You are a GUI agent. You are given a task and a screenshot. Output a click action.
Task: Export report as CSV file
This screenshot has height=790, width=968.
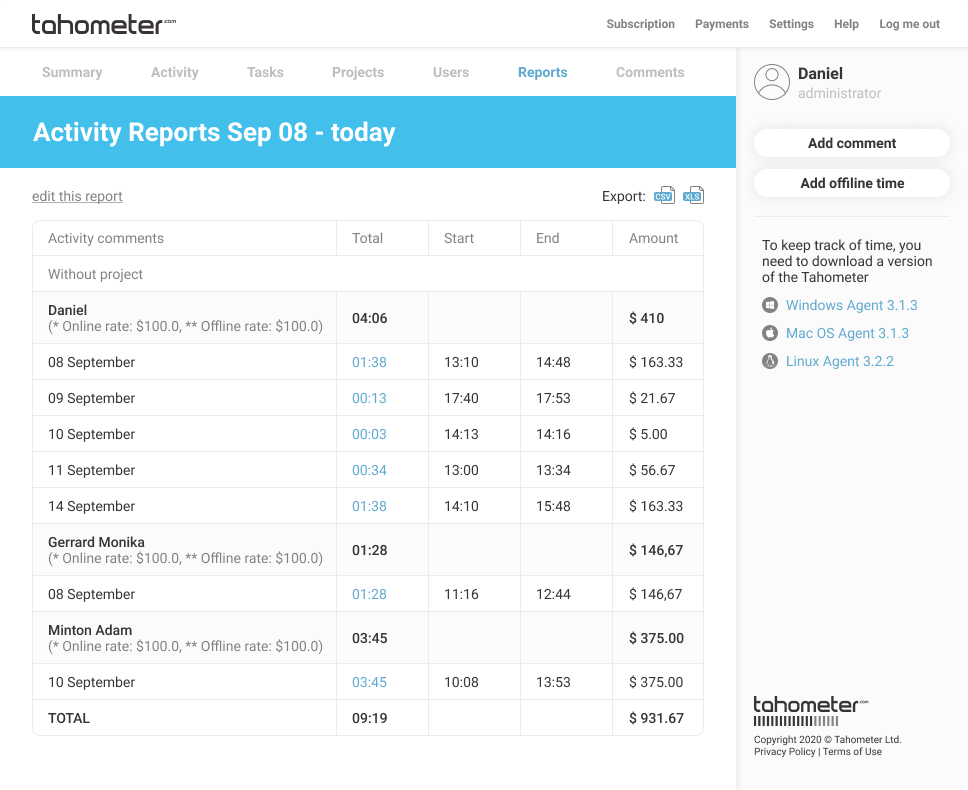664,195
